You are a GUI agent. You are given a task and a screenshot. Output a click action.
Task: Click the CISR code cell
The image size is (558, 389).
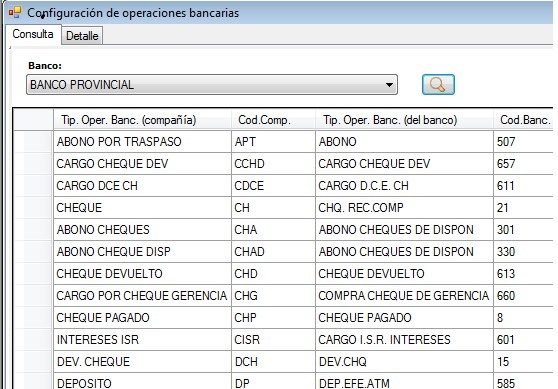(x=273, y=340)
